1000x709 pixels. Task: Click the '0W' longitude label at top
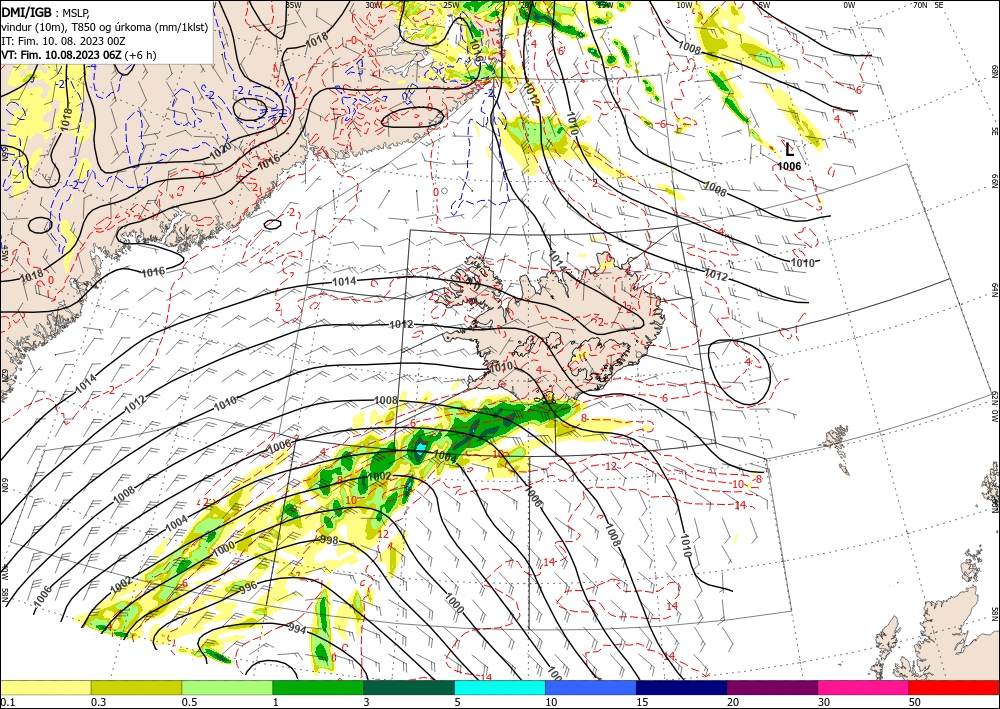849,5
